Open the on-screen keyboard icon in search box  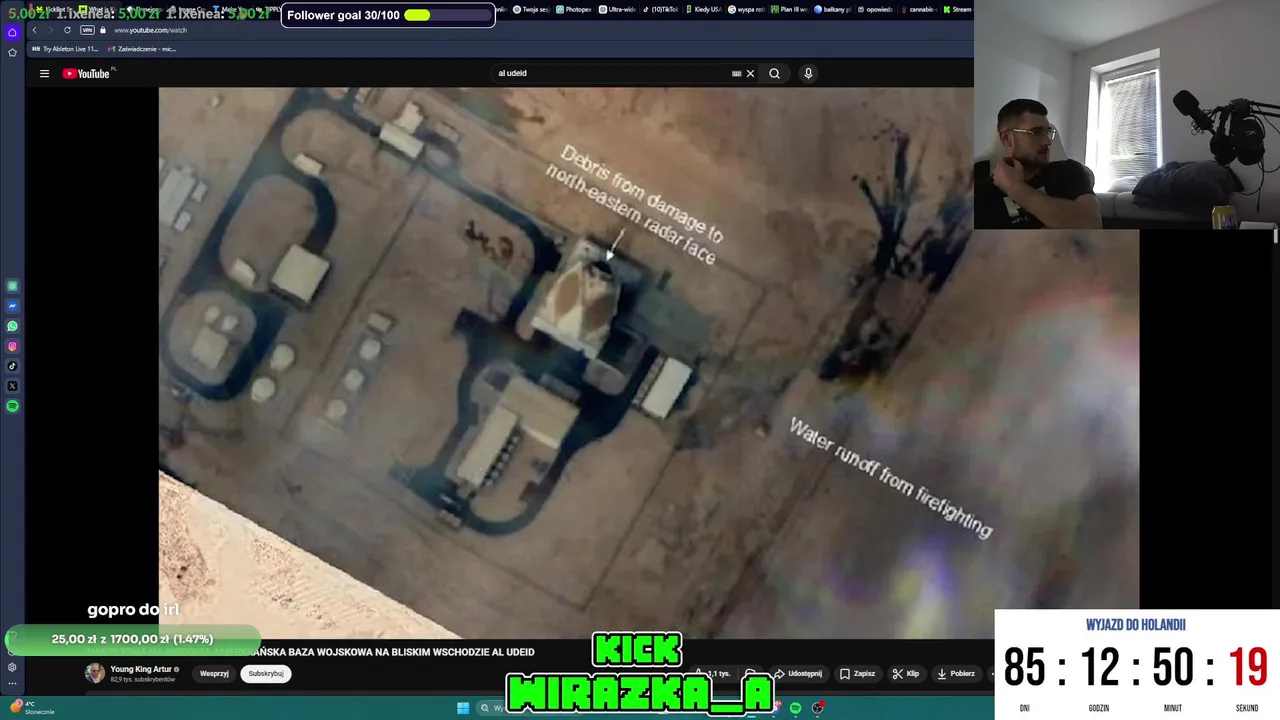(x=736, y=73)
